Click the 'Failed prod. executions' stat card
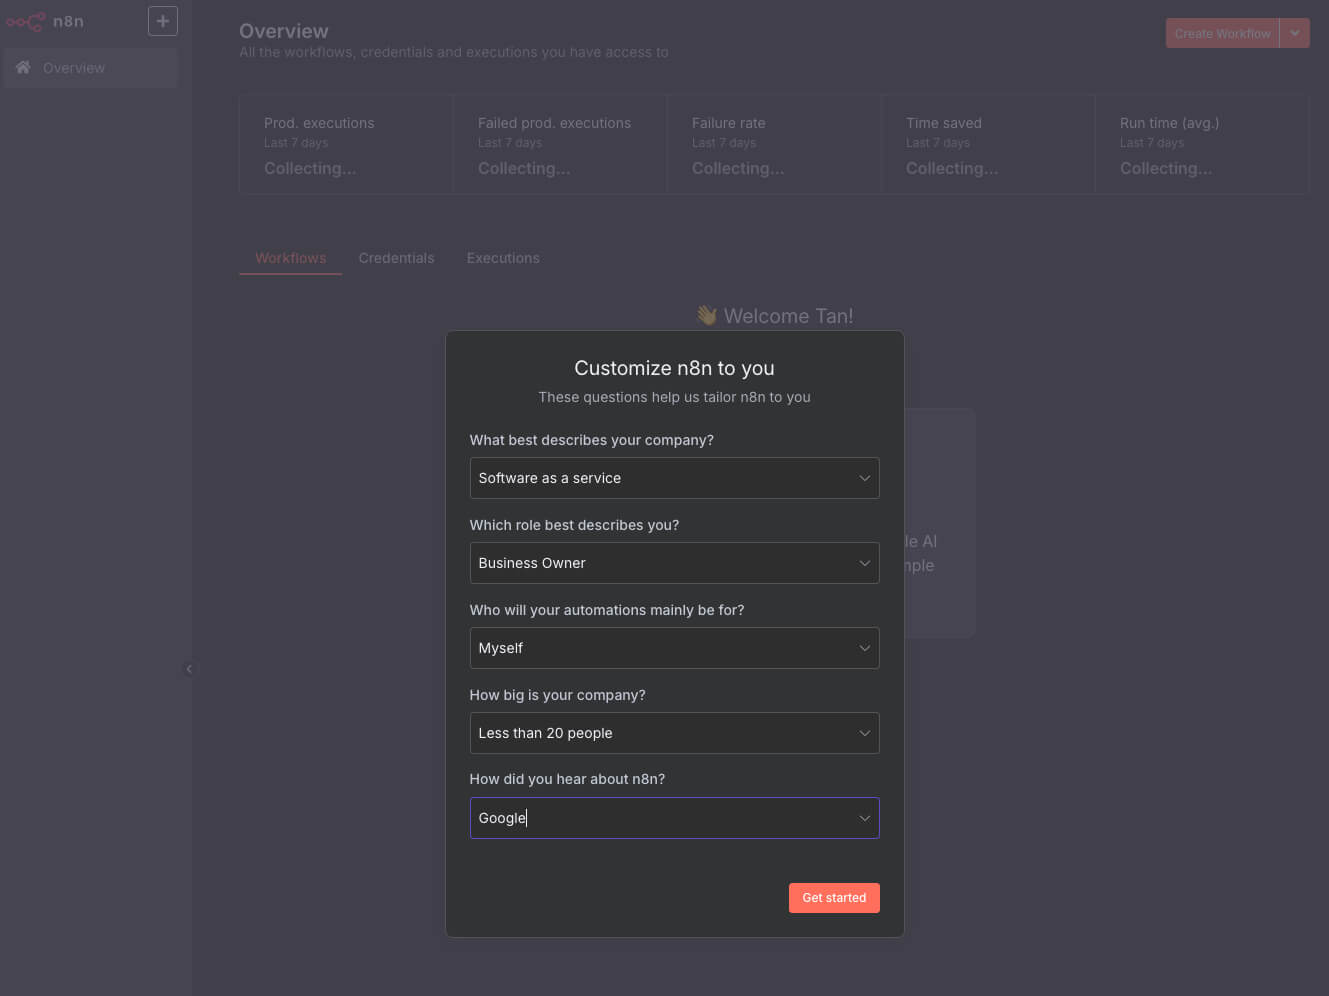The width and height of the screenshot is (1329, 996). click(560, 145)
